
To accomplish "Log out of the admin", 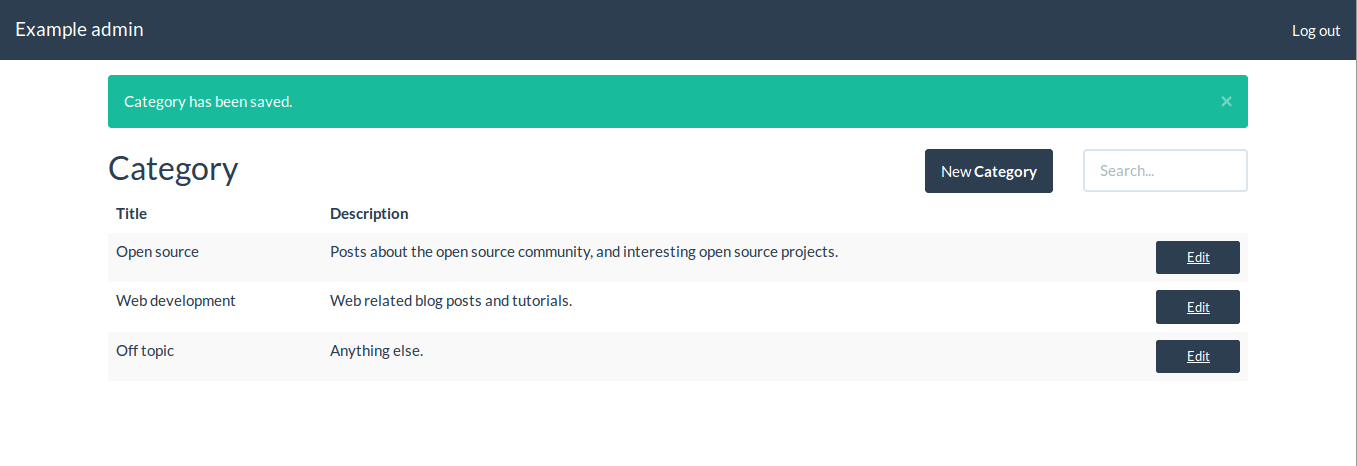I will (x=1316, y=30).
